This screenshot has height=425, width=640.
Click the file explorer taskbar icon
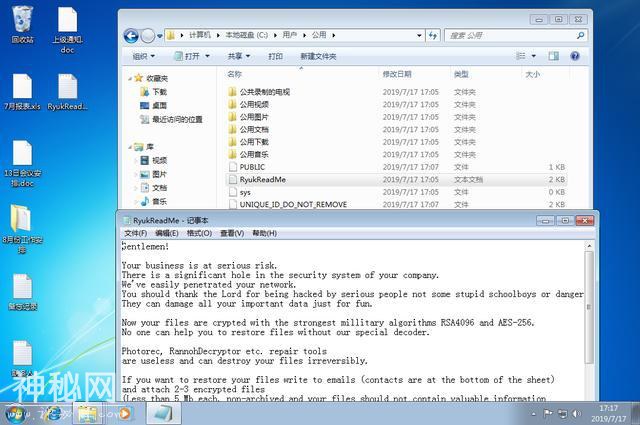click(87, 414)
